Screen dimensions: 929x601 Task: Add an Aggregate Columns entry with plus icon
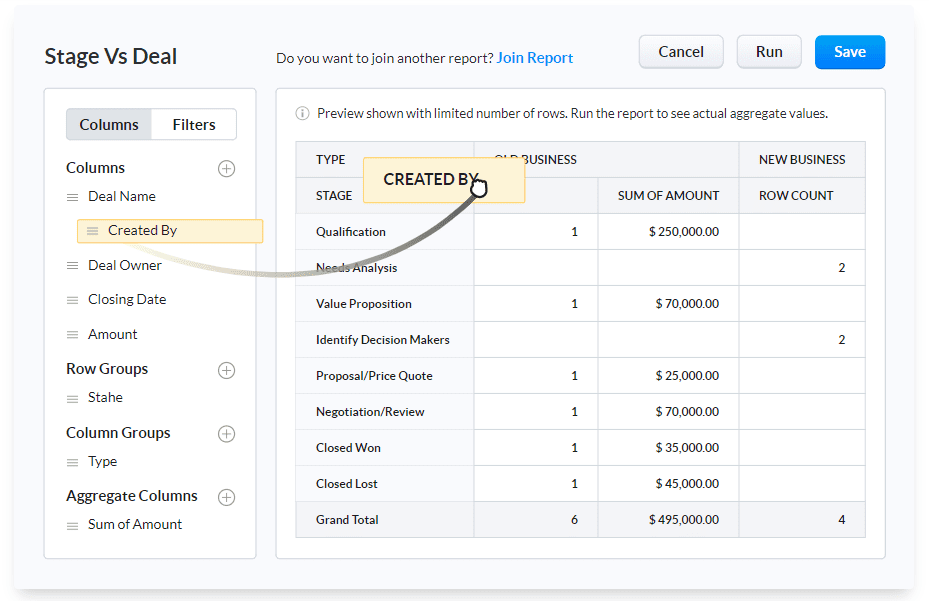(x=226, y=497)
